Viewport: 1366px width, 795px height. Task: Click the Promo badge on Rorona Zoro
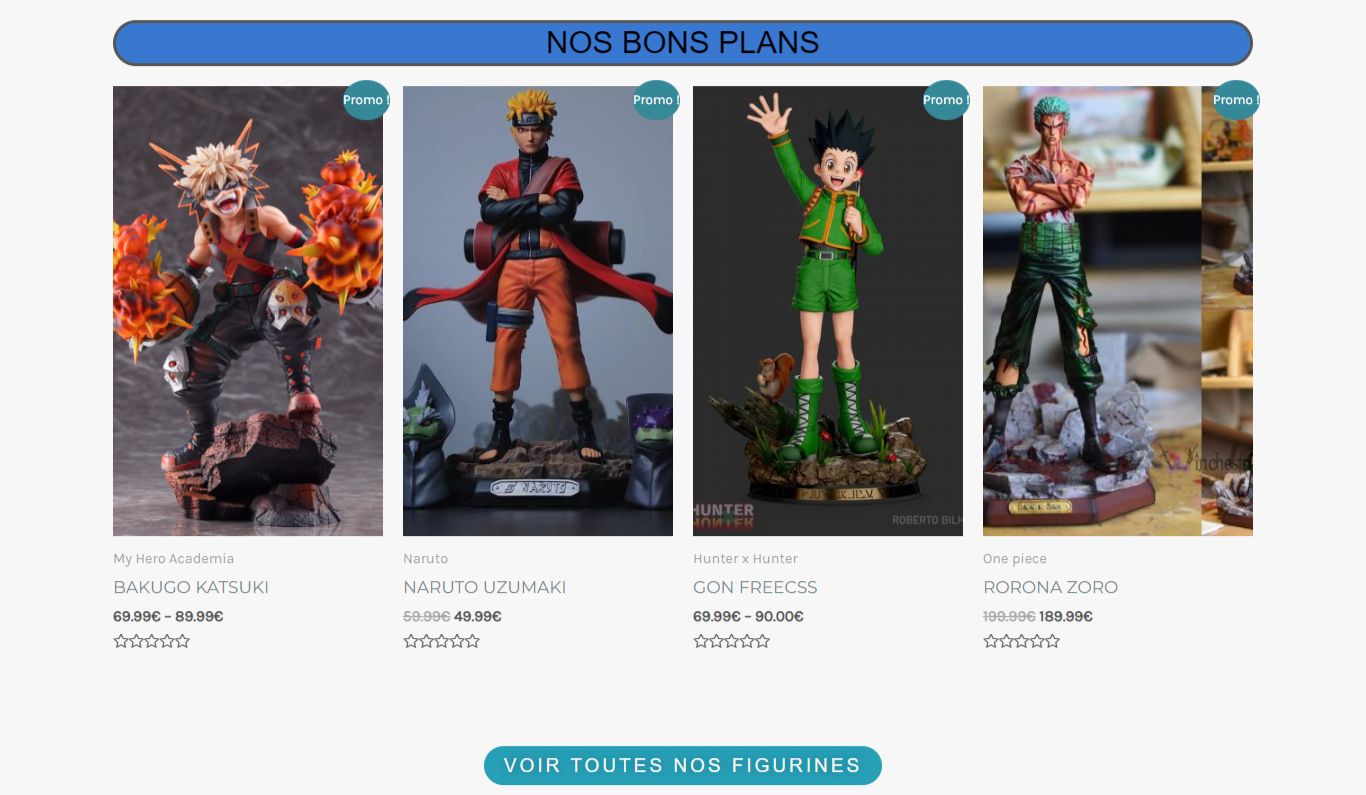tap(1236, 100)
